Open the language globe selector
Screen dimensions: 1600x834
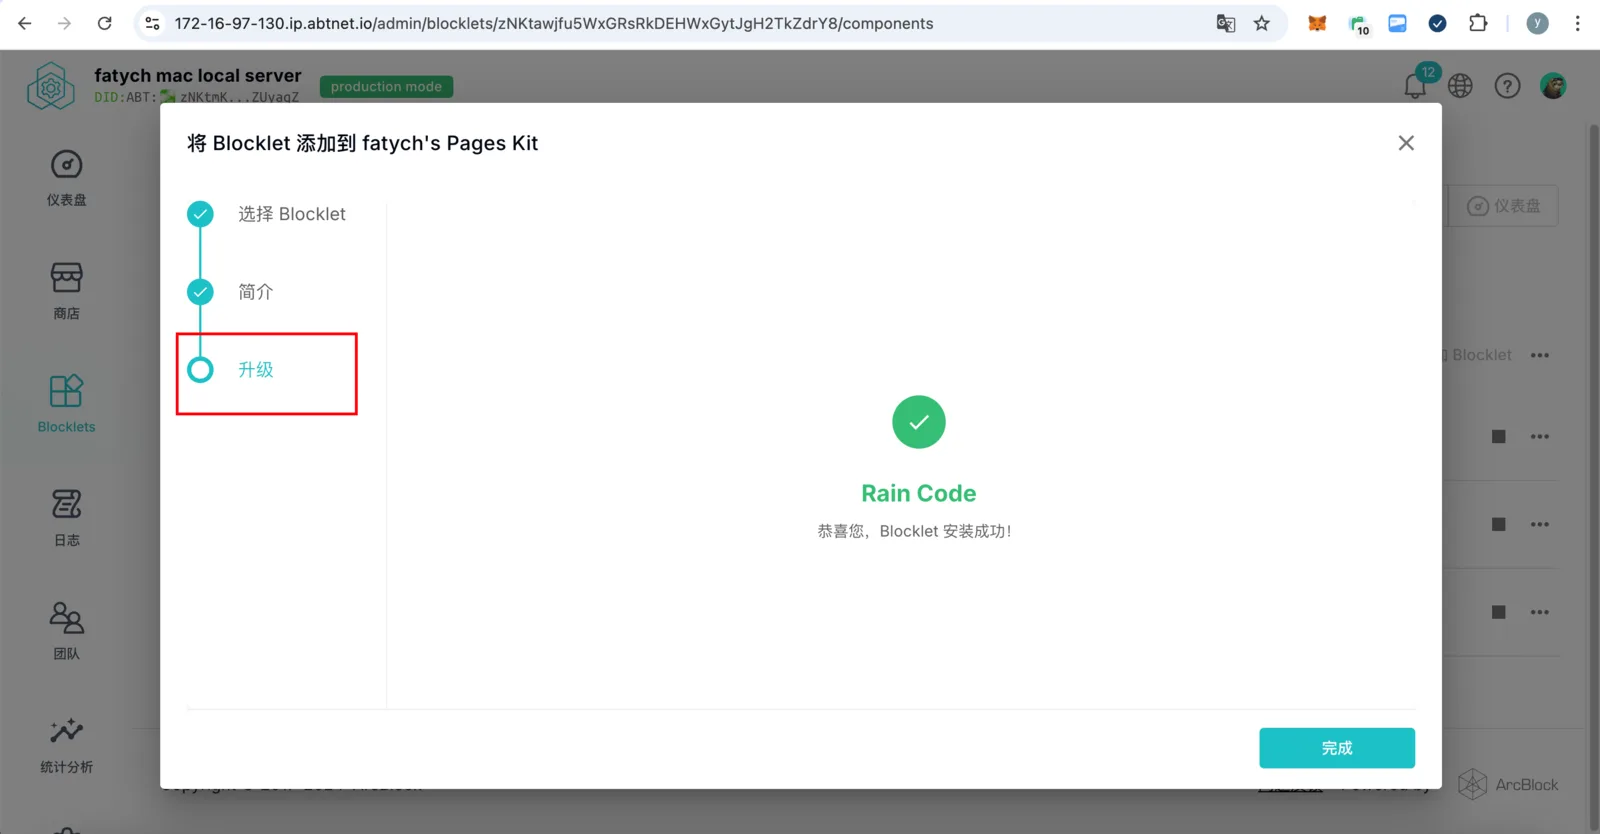coord(1460,86)
